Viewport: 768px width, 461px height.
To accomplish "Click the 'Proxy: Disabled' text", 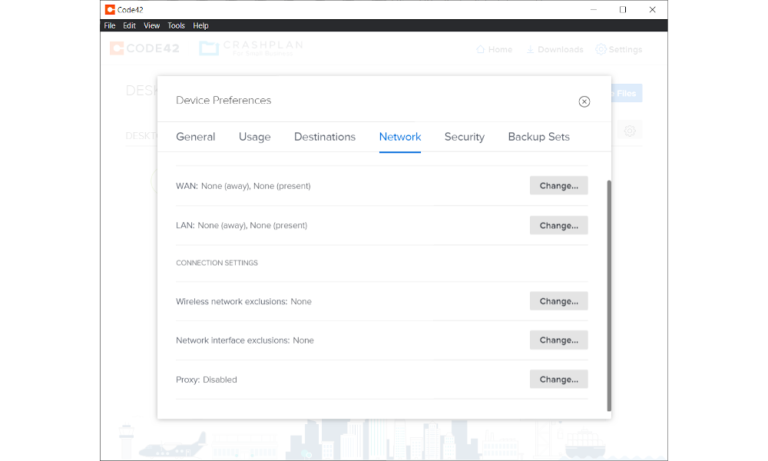I will [x=206, y=380].
